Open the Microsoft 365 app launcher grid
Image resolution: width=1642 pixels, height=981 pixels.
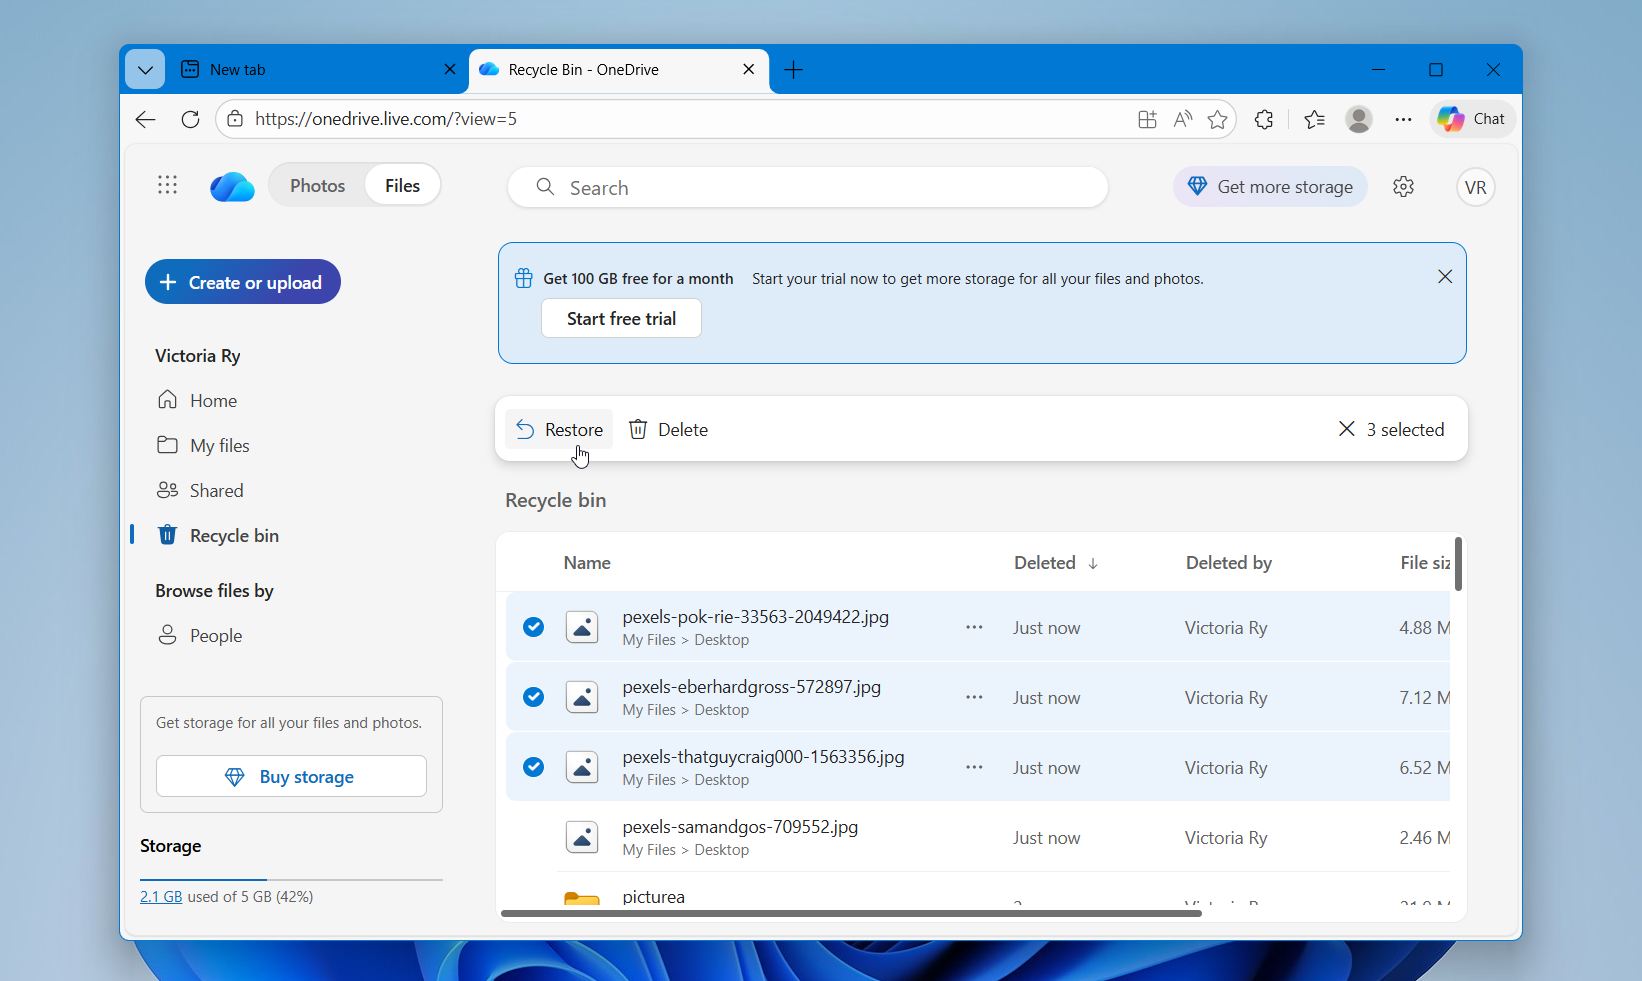167,186
